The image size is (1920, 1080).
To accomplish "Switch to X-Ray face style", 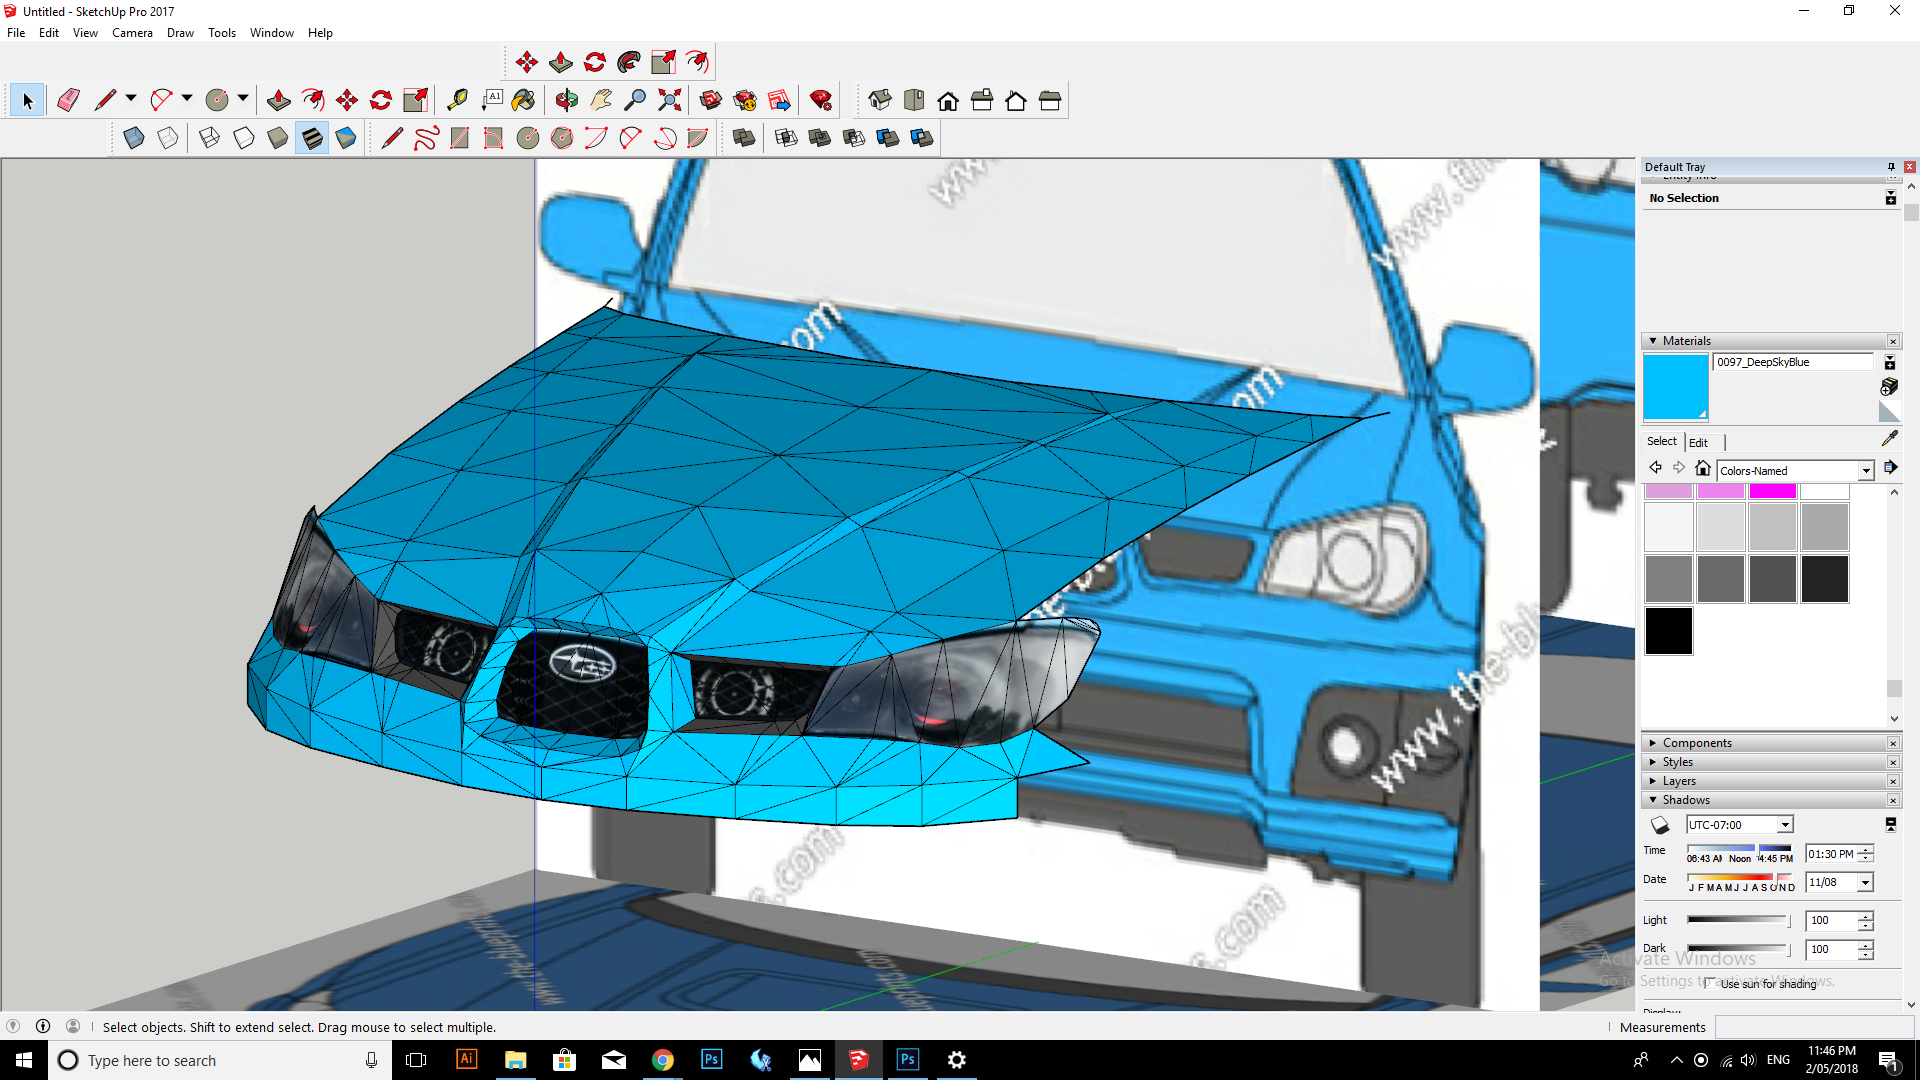I will tap(133, 138).
